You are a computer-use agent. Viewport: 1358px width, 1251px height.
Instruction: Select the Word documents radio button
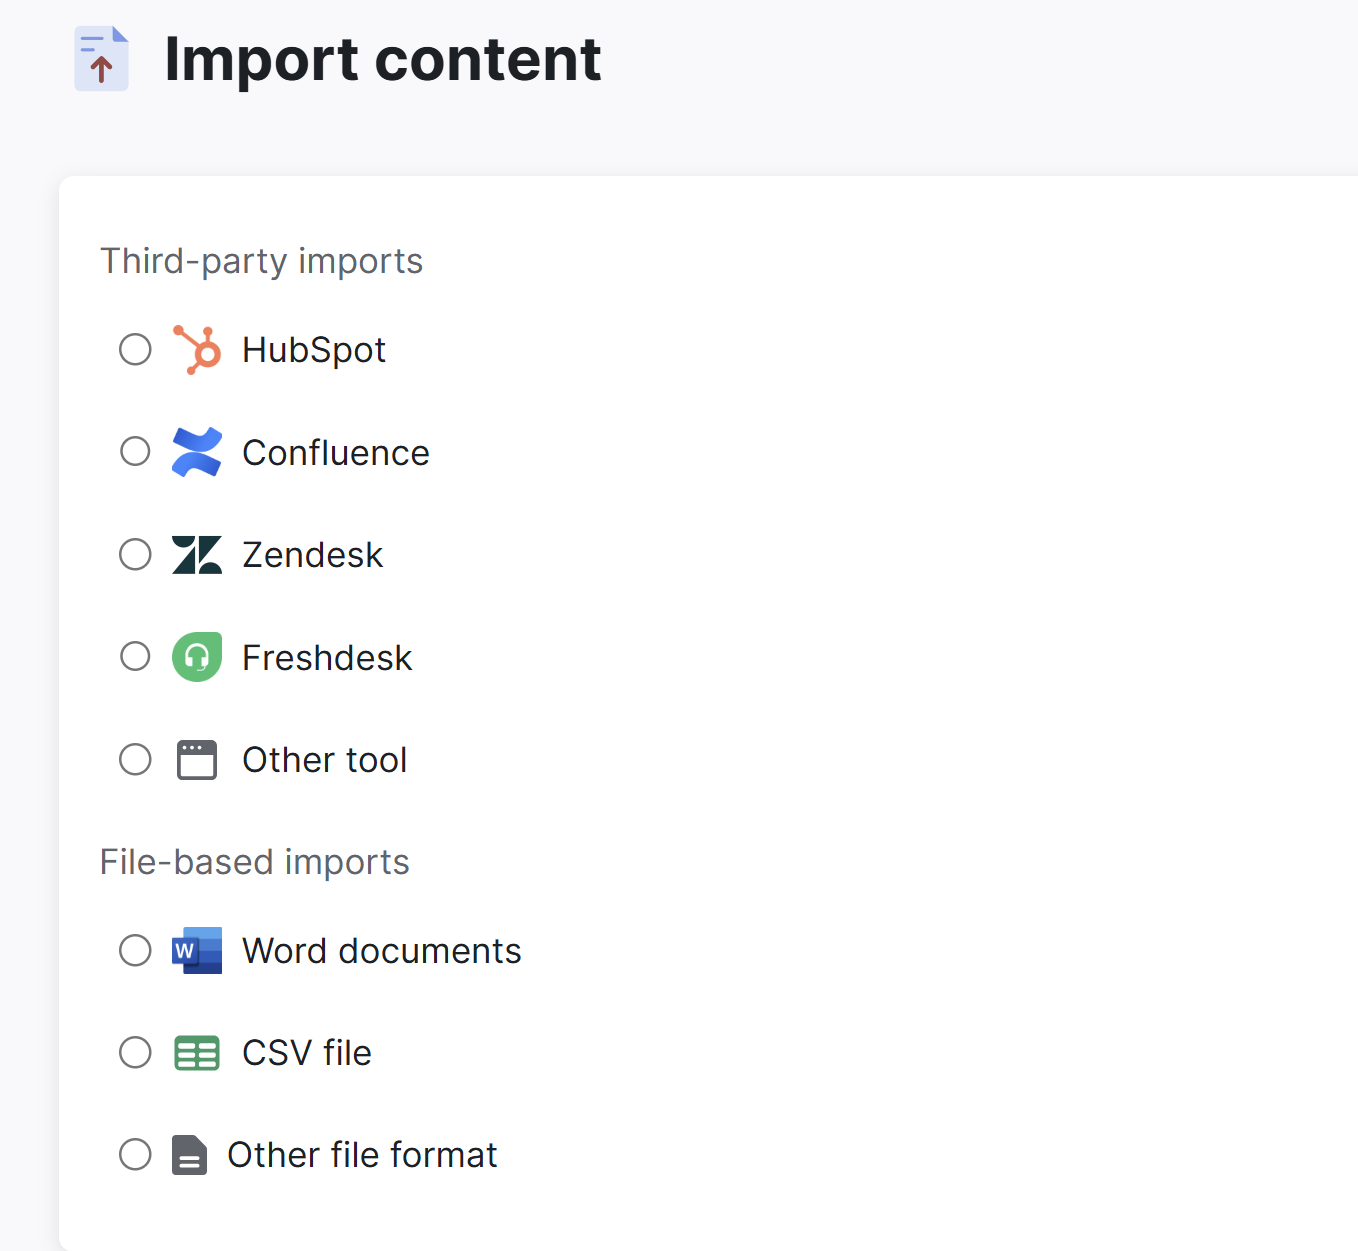135,950
